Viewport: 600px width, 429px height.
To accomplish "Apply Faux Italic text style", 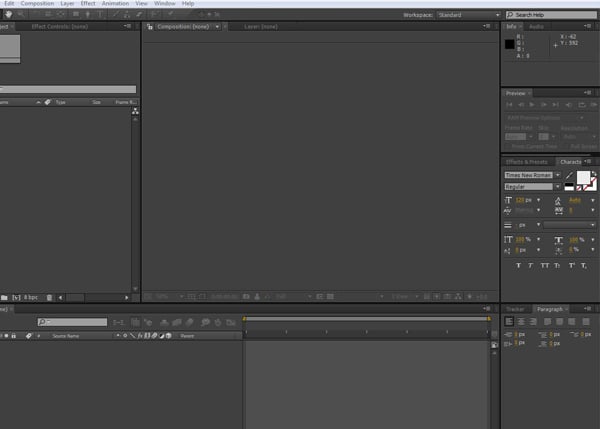I will (x=530, y=265).
